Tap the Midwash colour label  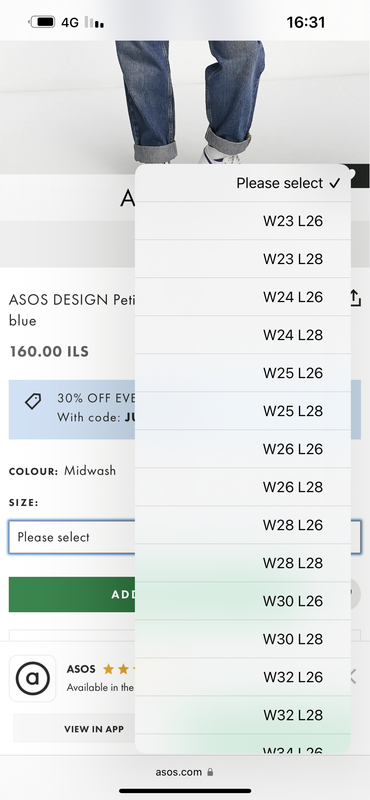click(x=90, y=470)
